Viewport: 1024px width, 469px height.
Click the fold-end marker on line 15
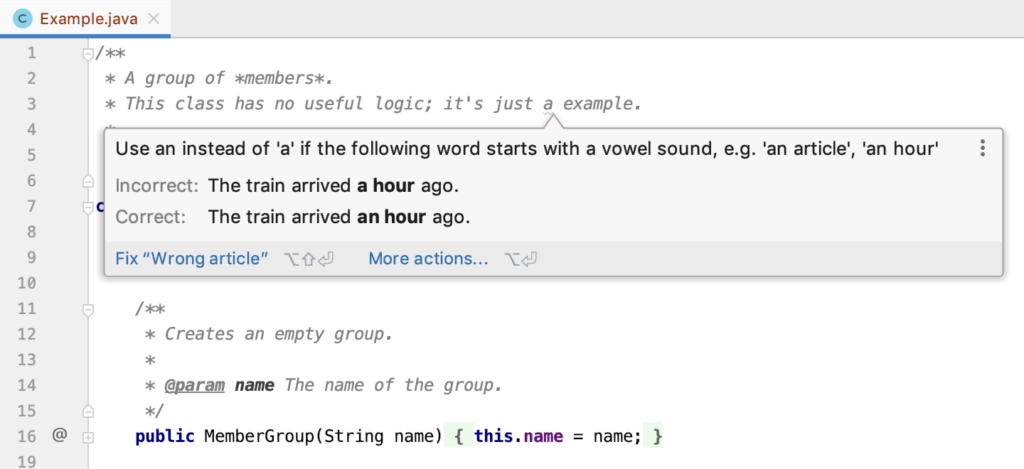pos(88,411)
